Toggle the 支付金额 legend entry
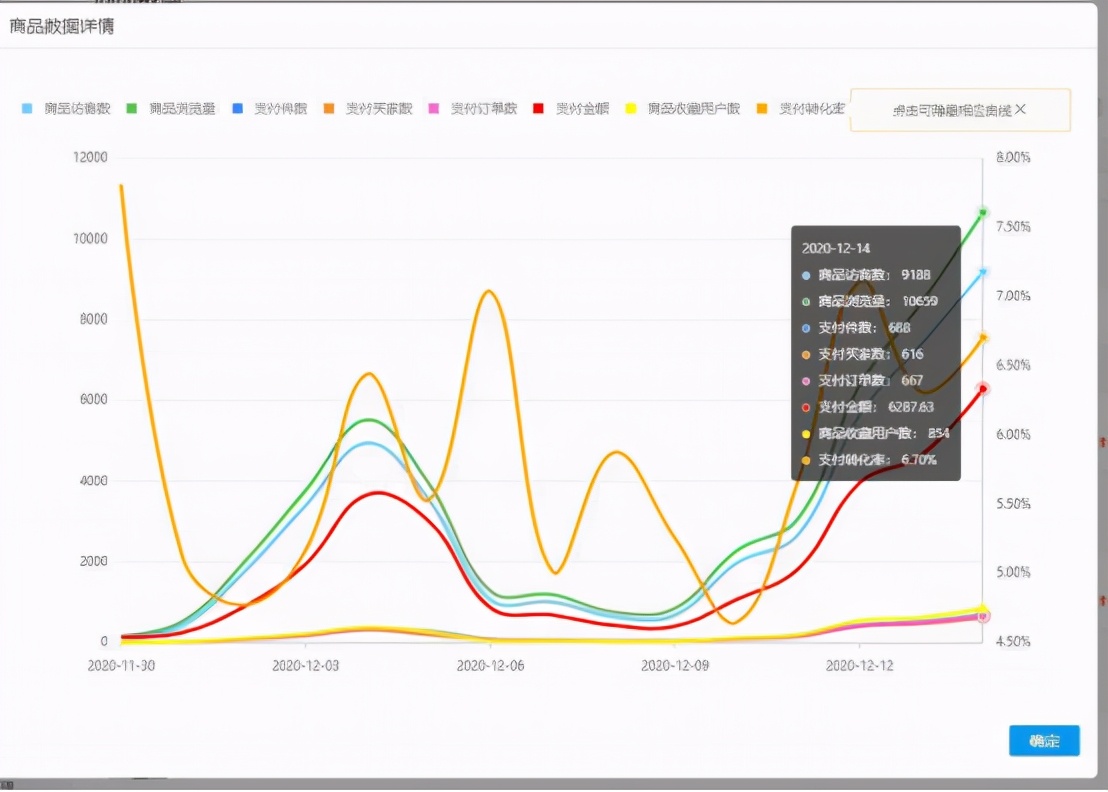 point(571,109)
